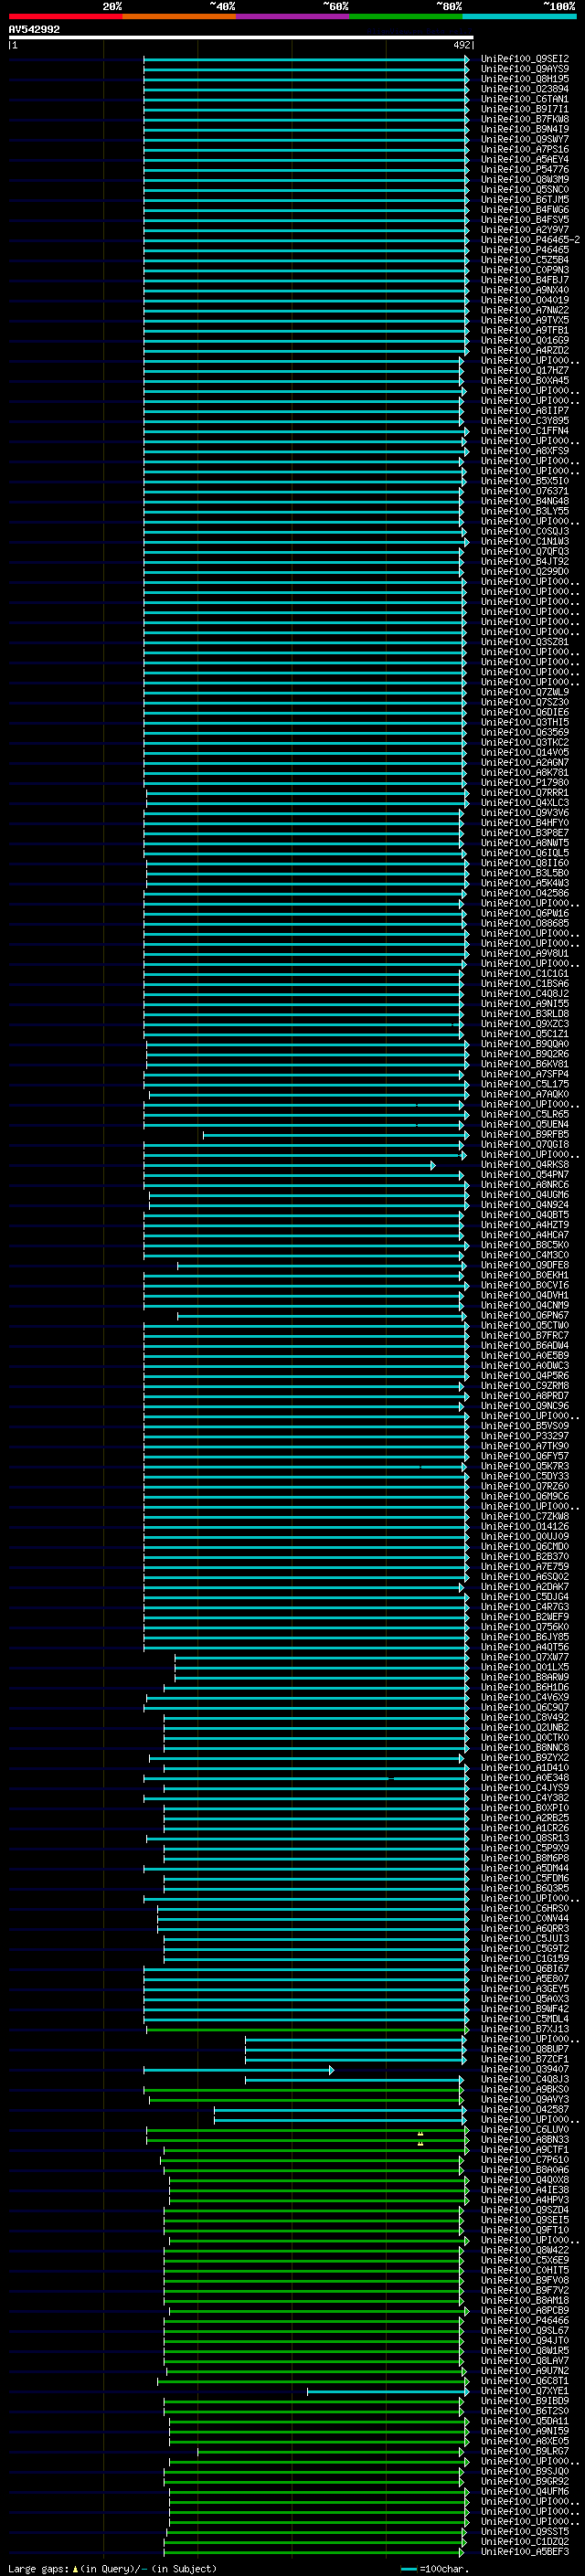The height and width of the screenshot is (2576, 585).
Task: Click label UniRef100_C1FFN4
Action: point(524,431)
